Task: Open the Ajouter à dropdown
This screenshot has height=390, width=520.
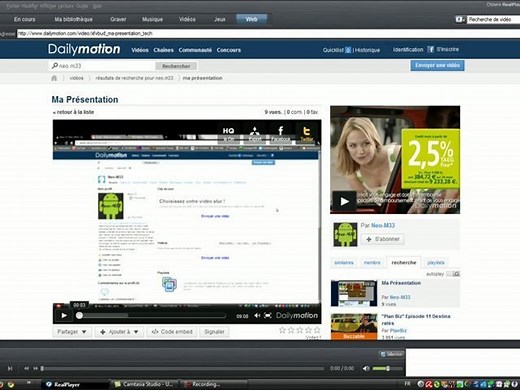Action: tap(119, 332)
